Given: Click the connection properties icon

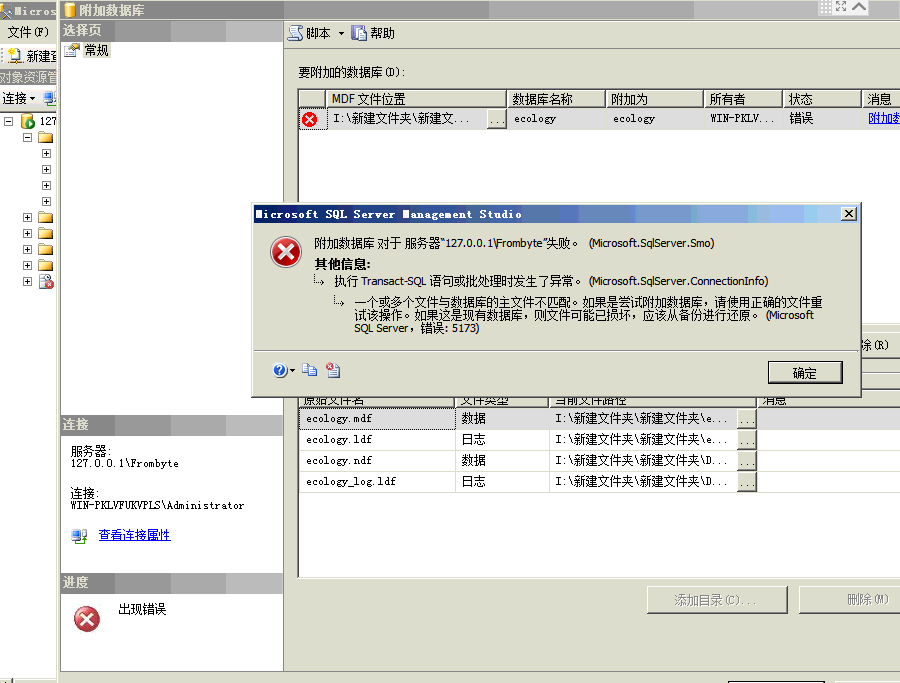Looking at the screenshot, I should tap(79, 536).
